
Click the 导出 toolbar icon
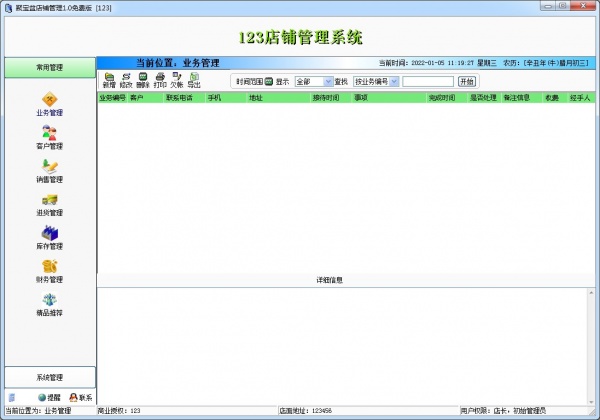tap(194, 80)
